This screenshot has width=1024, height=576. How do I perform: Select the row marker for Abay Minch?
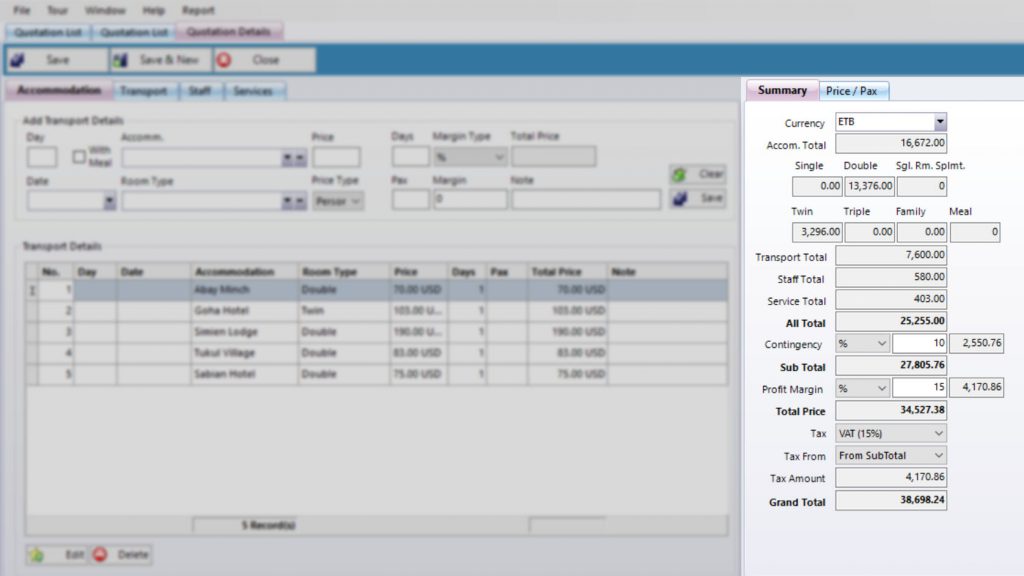[x=32, y=290]
